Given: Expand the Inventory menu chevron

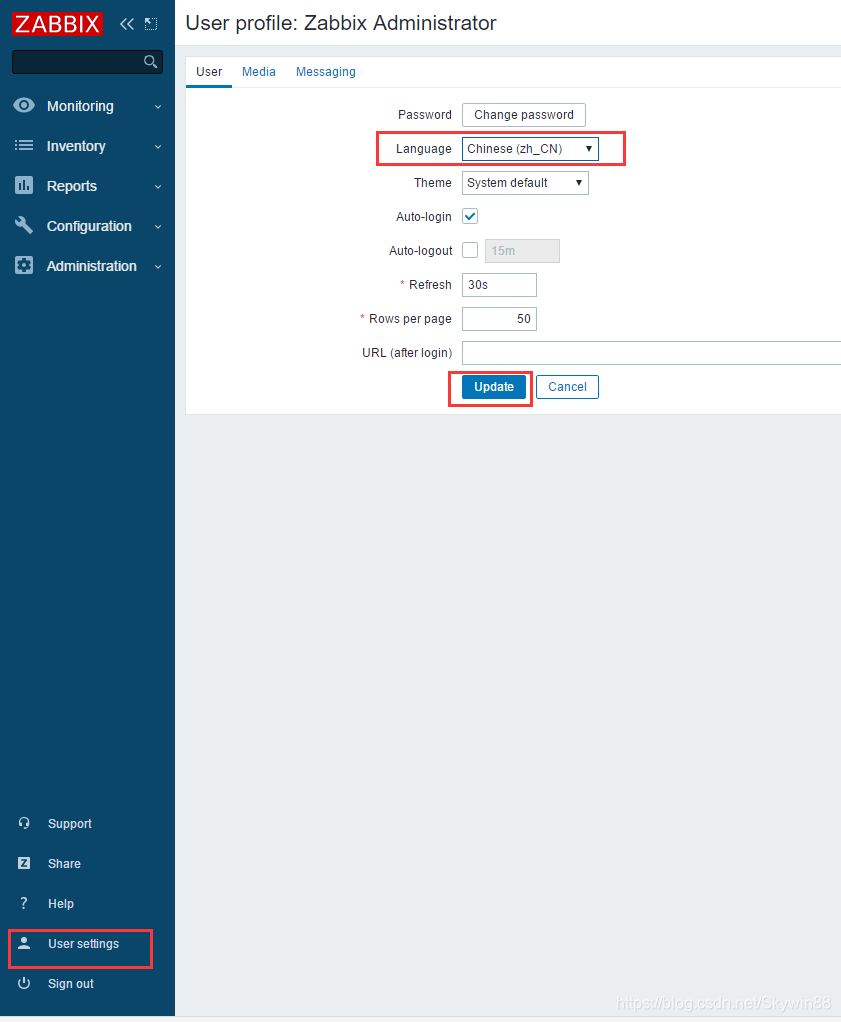Looking at the screenshot, I should coord(158,147).
